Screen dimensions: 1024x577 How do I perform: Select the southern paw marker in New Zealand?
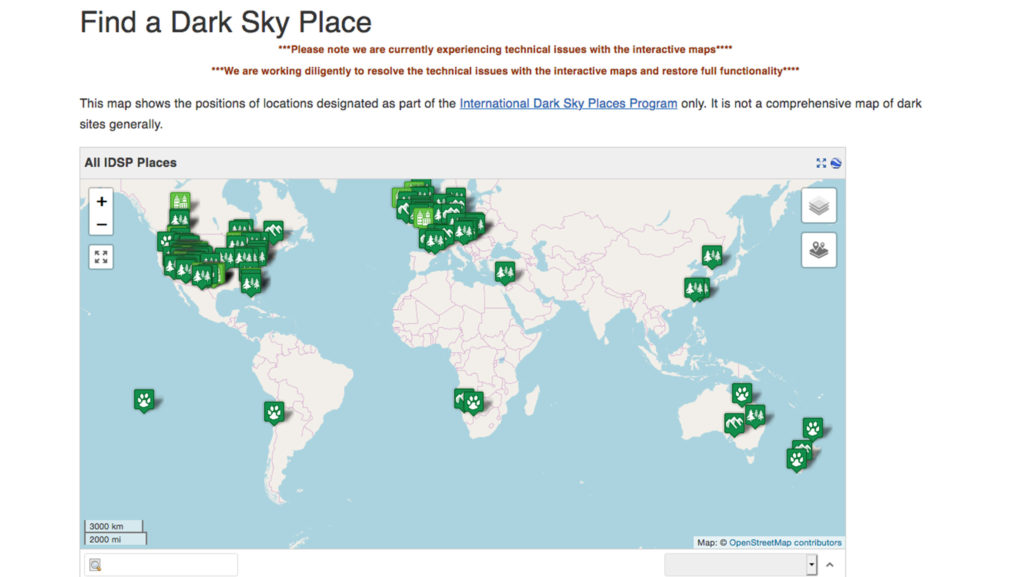coord(797,460)
